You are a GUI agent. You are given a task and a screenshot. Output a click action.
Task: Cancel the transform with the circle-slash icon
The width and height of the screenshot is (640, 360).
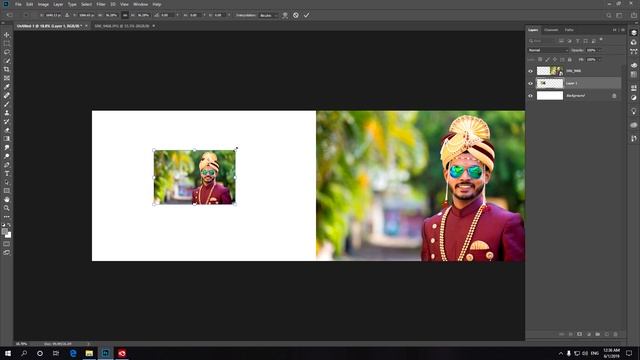296,15
